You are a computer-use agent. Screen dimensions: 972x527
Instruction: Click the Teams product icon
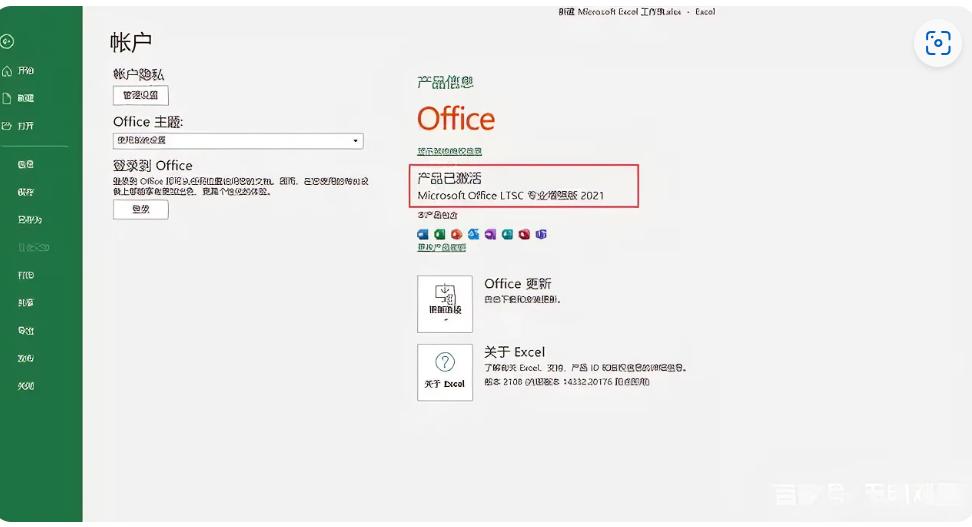[541, 234]
